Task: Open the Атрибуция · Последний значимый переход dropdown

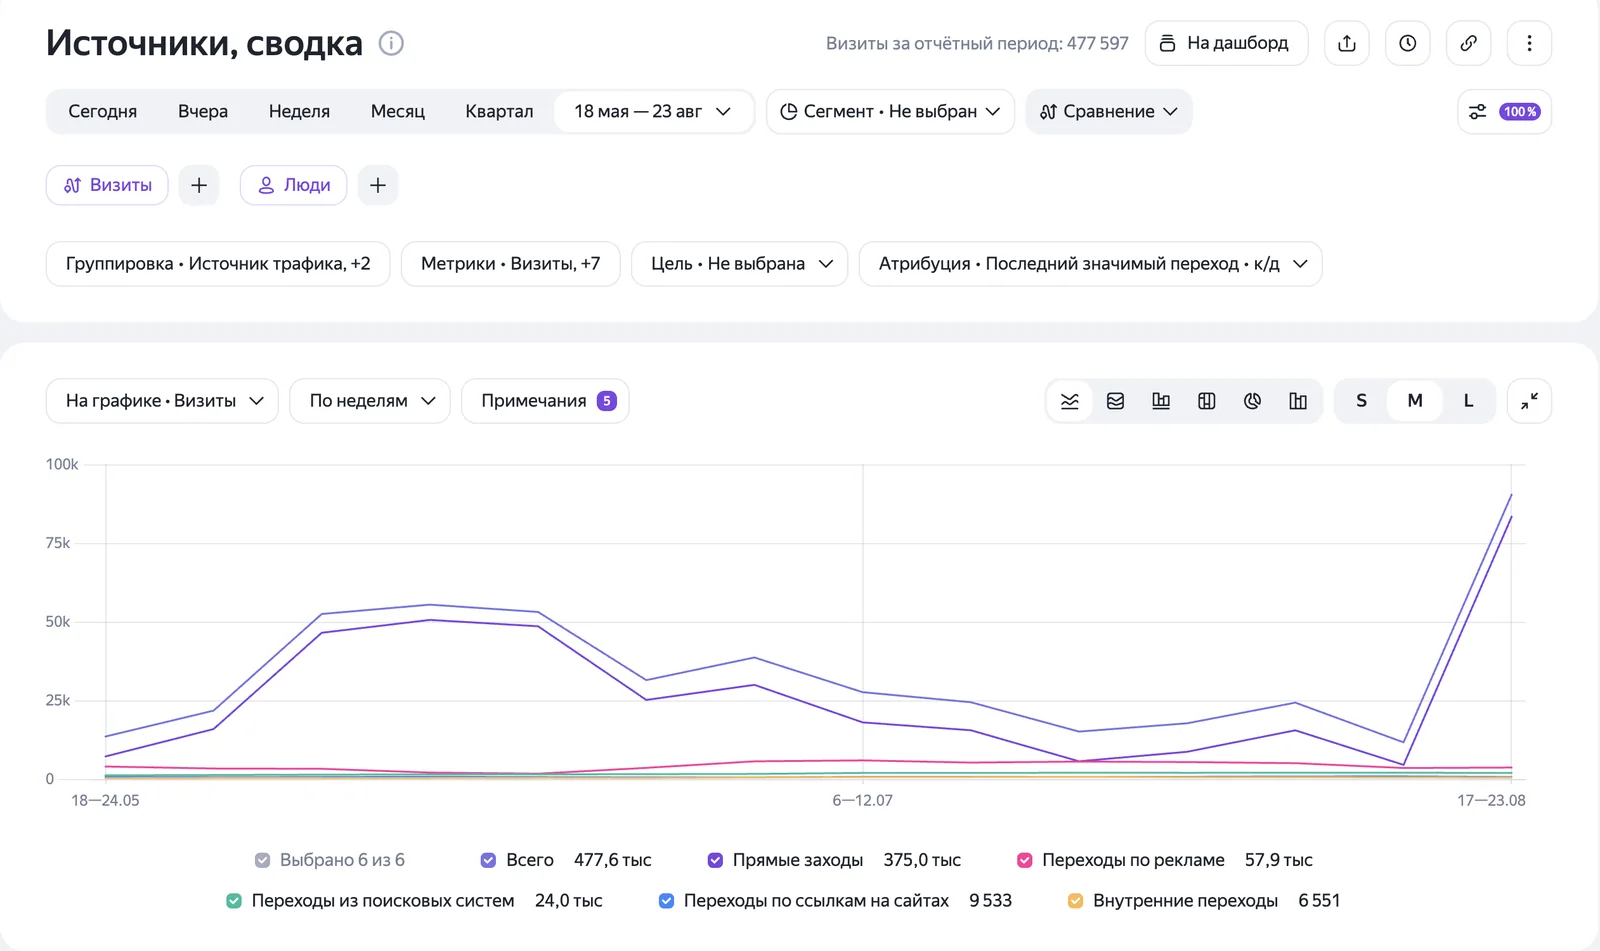Action: [x=1091, y=264]
